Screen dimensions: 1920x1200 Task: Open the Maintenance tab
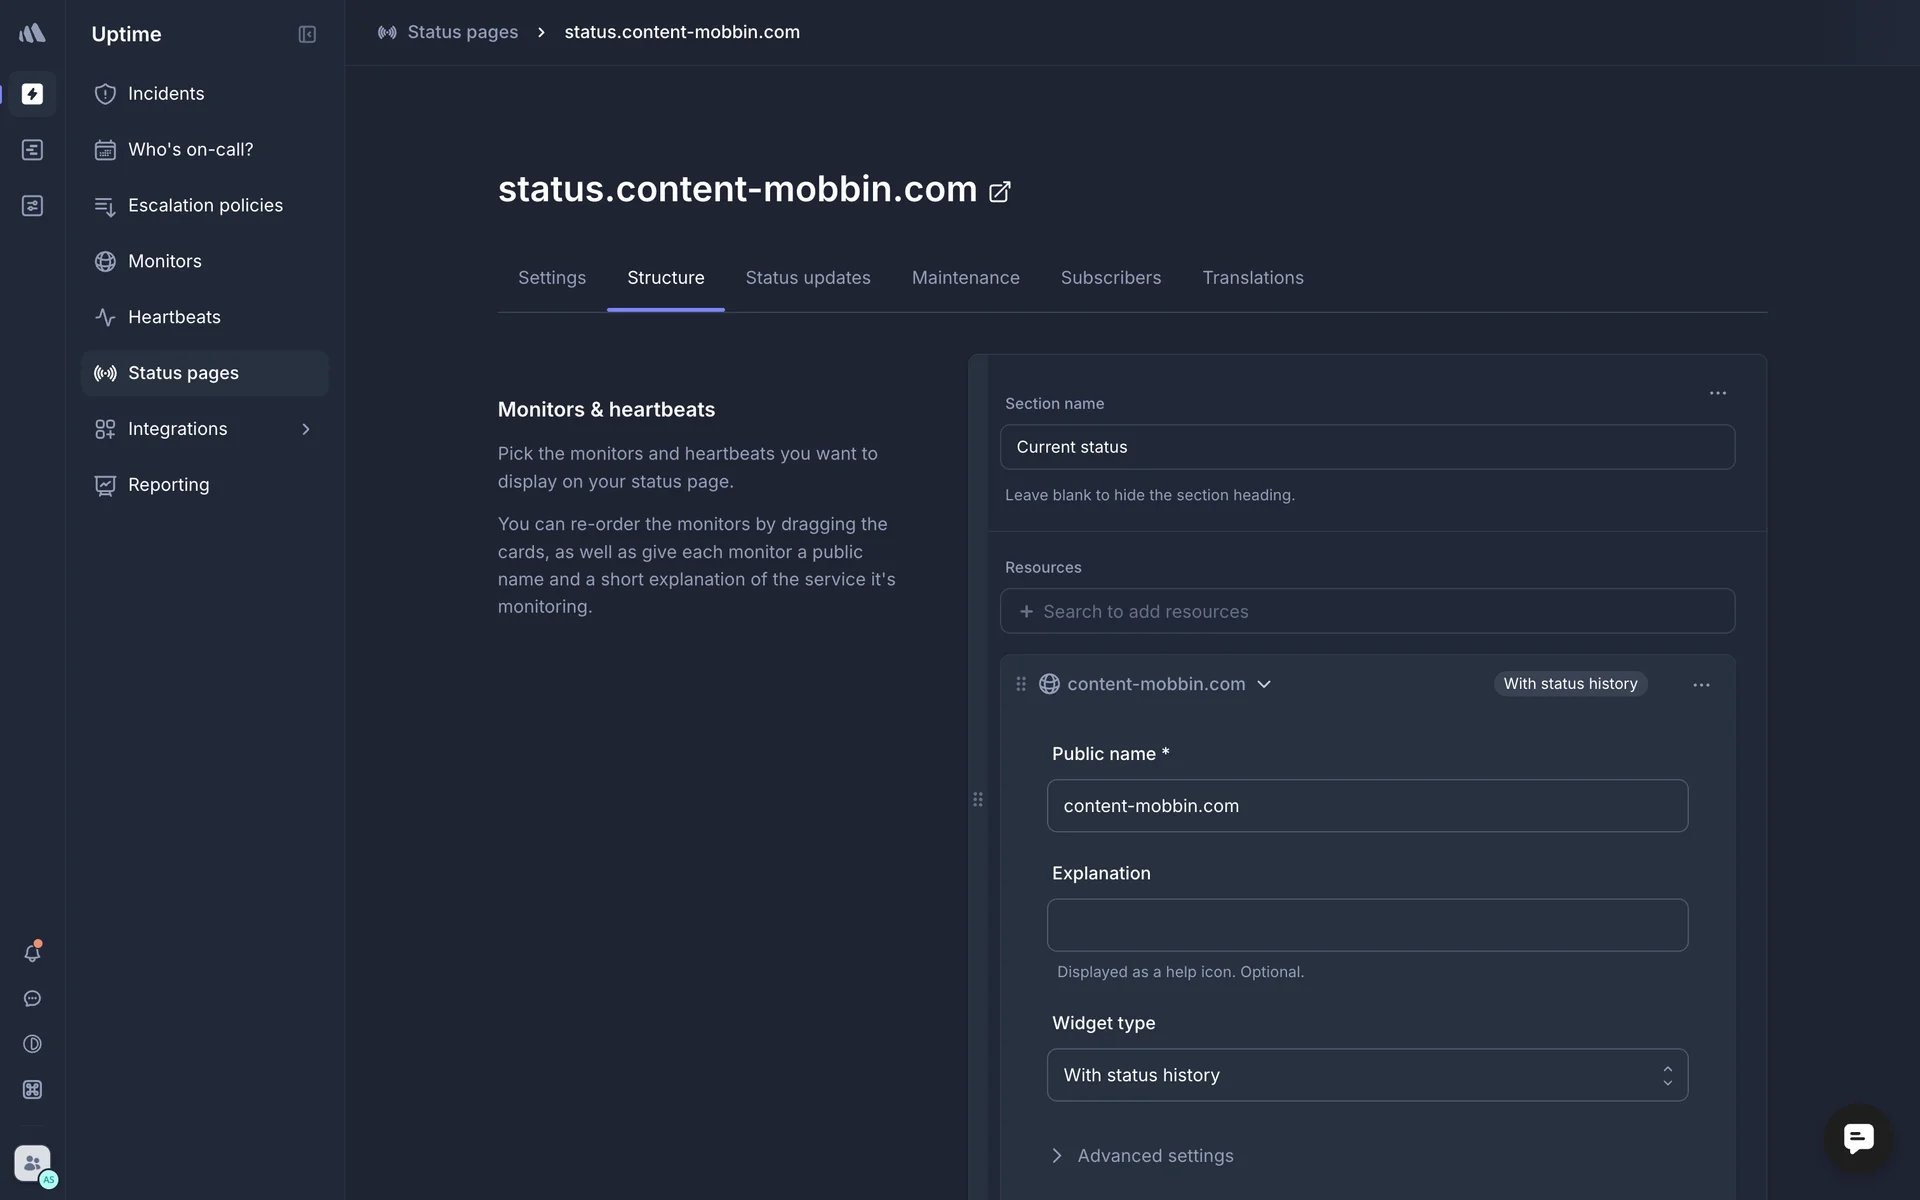[965, 278]
